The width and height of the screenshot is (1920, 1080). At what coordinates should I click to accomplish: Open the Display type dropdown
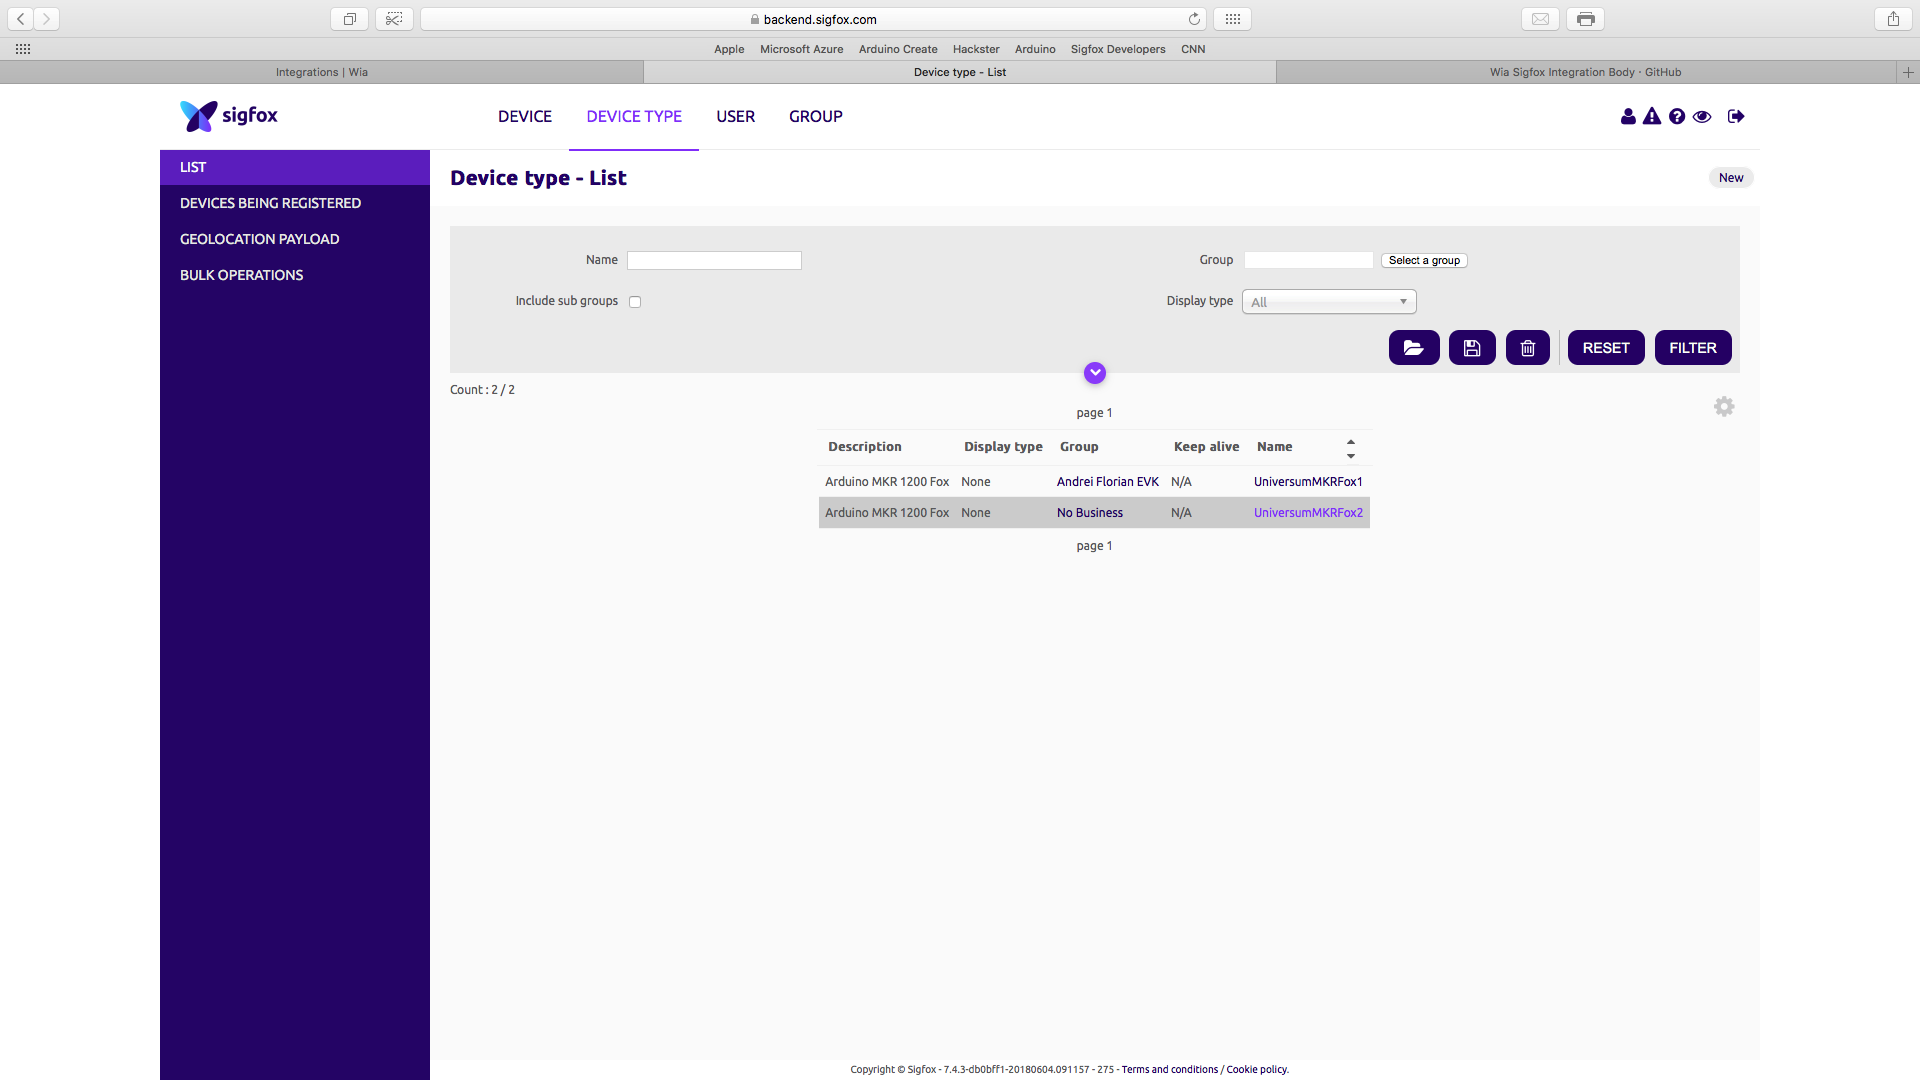pos(1328,302)
